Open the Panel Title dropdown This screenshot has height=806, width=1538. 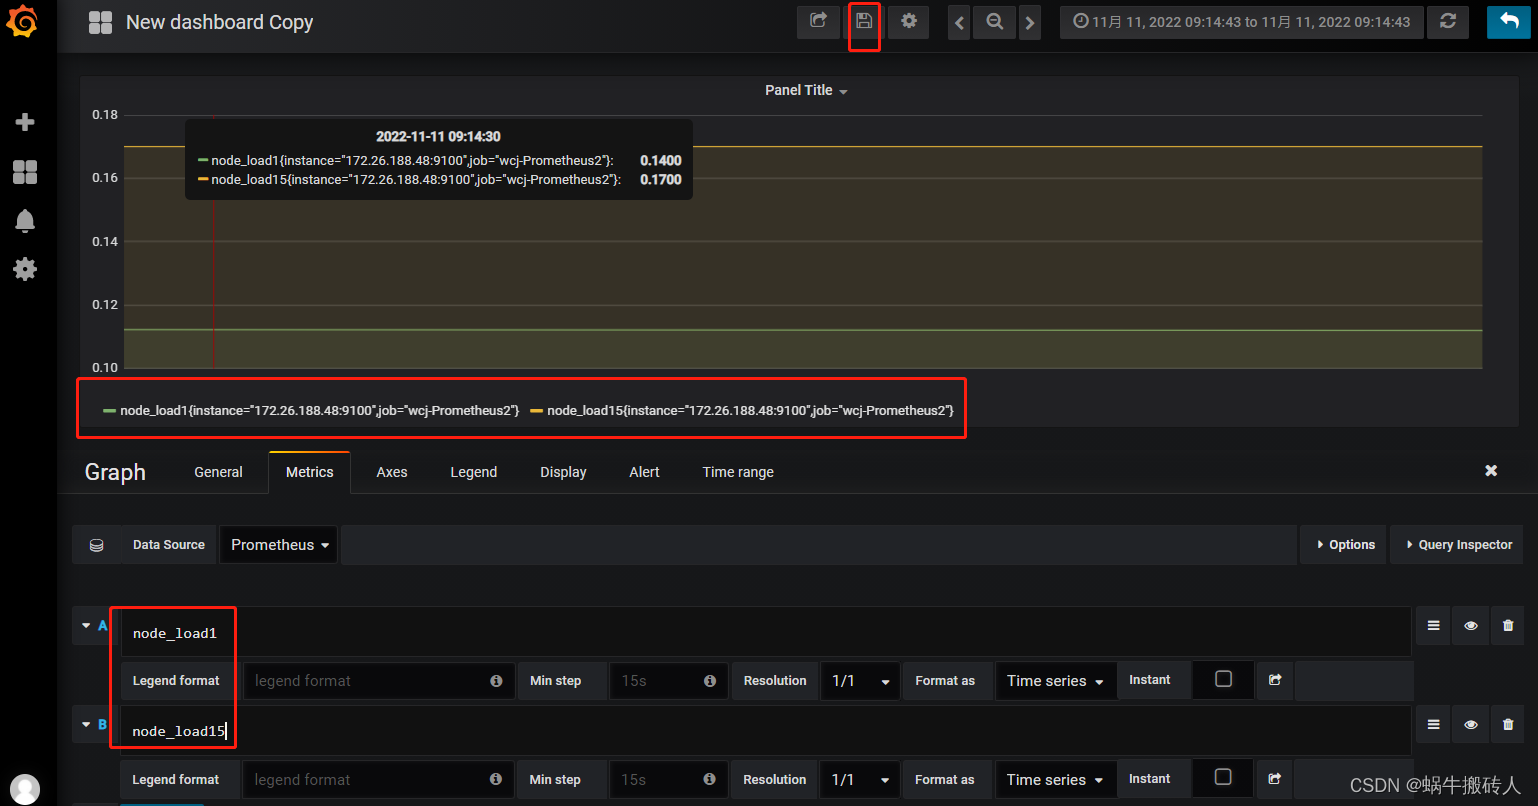click(x=806, y=90)
